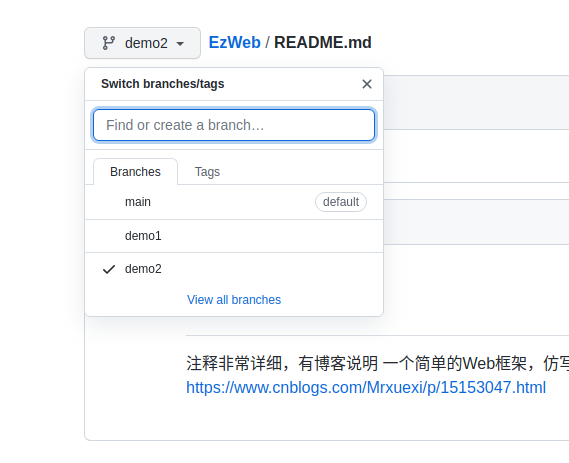The image size is (569, 463).
Task: Focus the Find or create a branch field
Action: click(x=234, y=125)
